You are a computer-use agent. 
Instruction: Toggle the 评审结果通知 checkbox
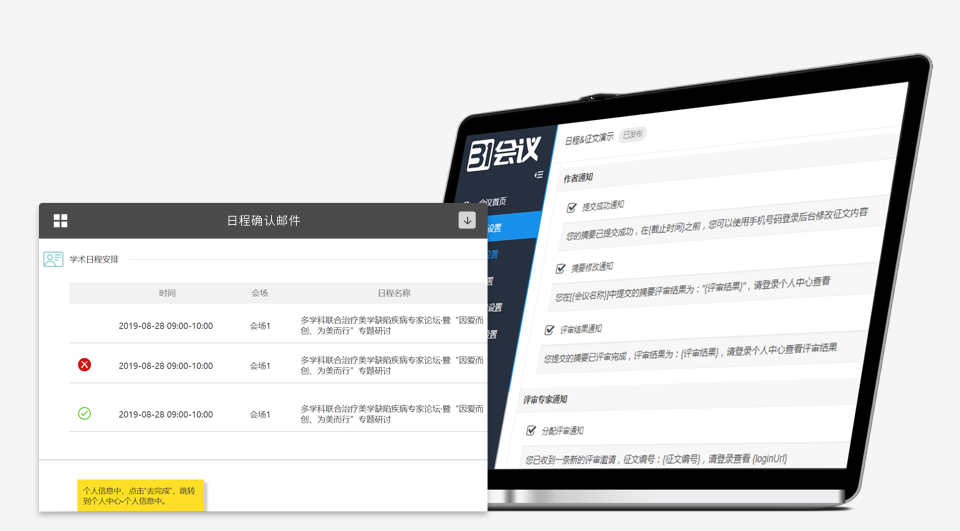549,330
